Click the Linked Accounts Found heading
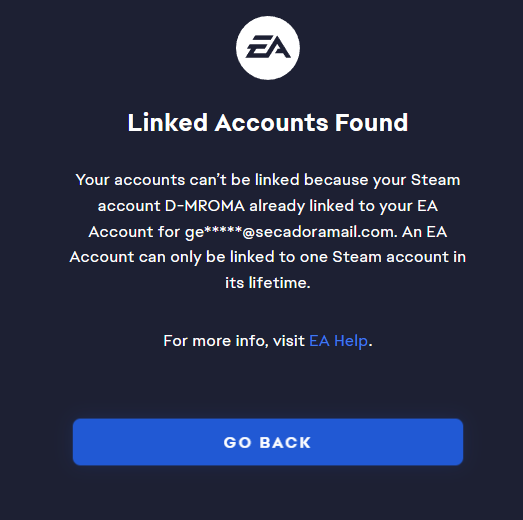 268,122
